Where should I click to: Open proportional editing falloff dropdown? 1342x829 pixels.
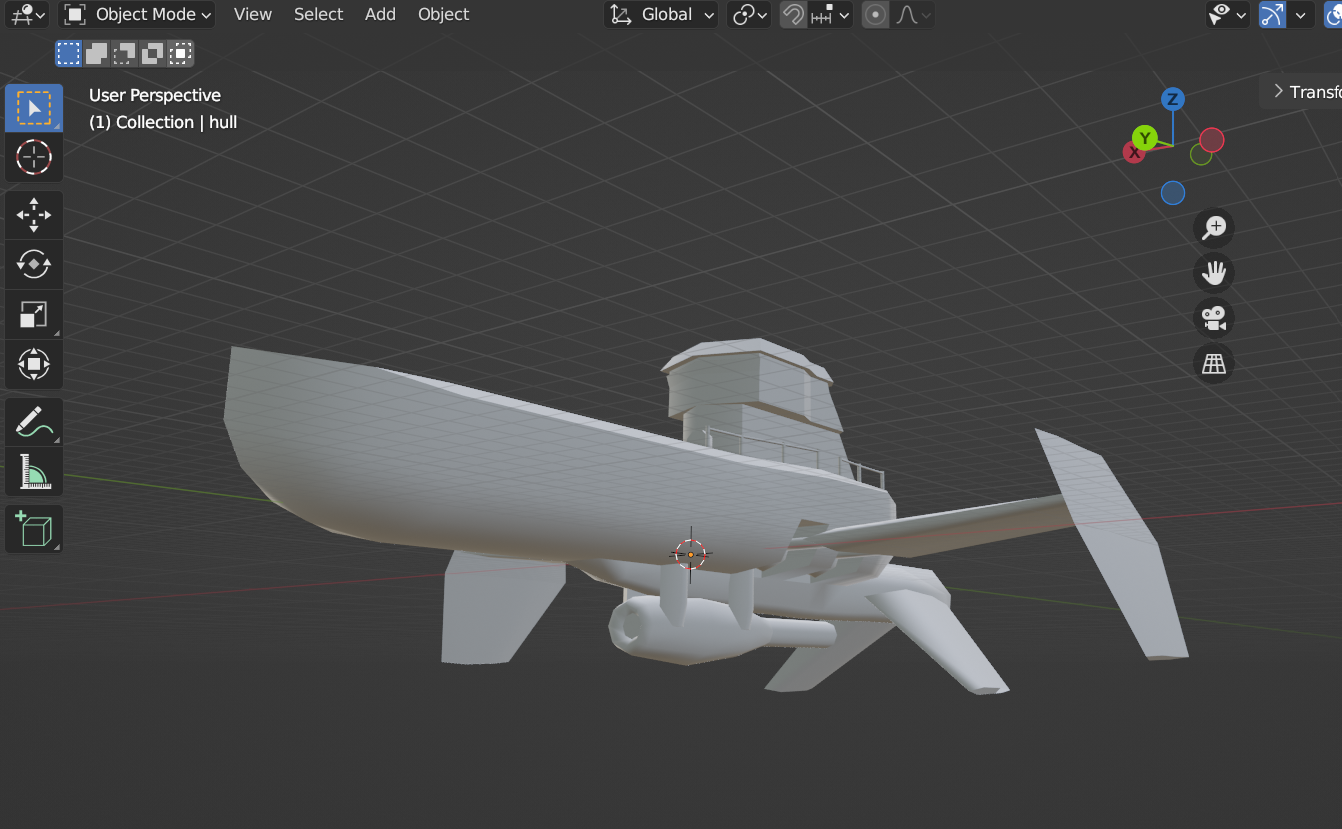[x=912, y=15]
